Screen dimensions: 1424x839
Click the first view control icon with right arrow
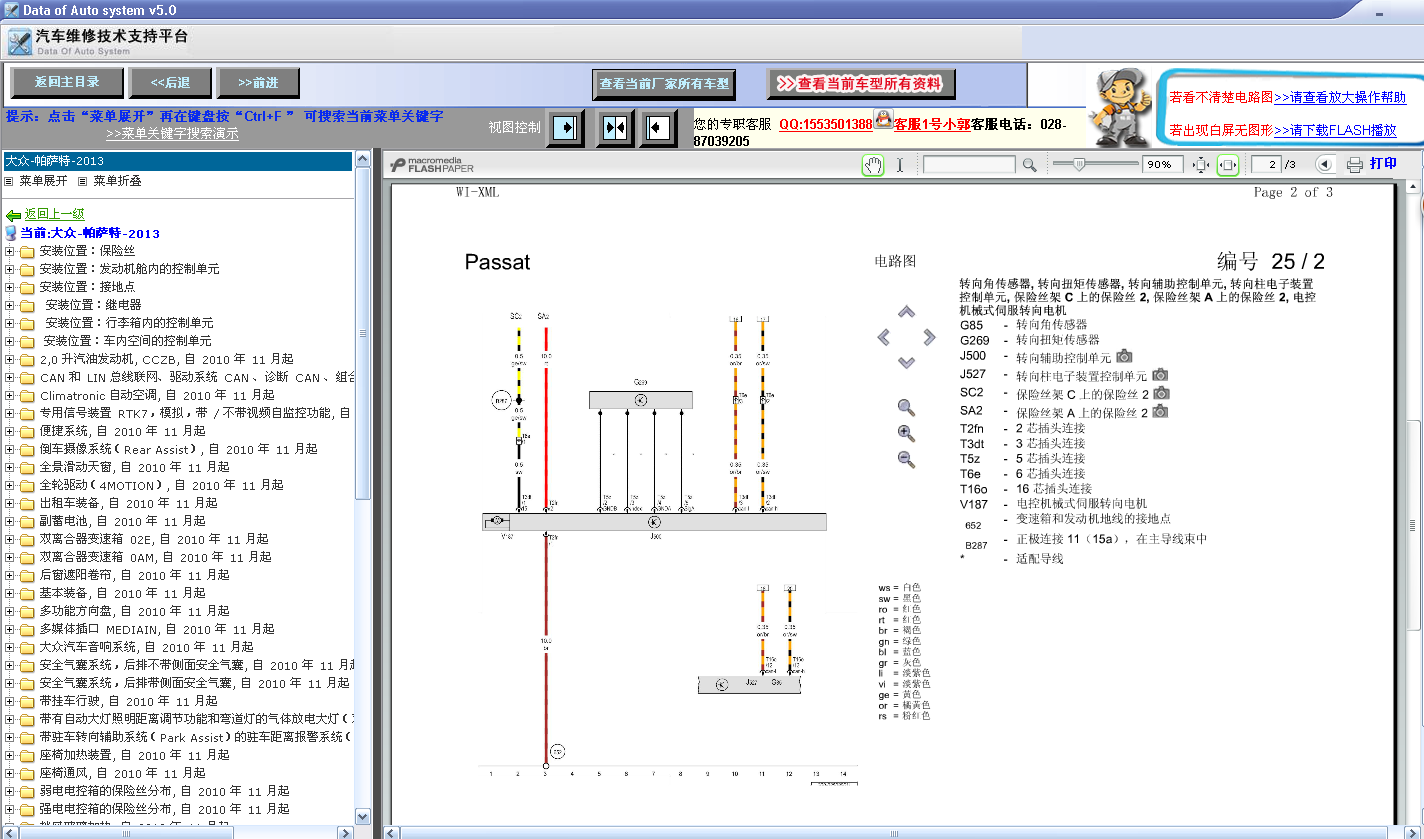point(565,128)
